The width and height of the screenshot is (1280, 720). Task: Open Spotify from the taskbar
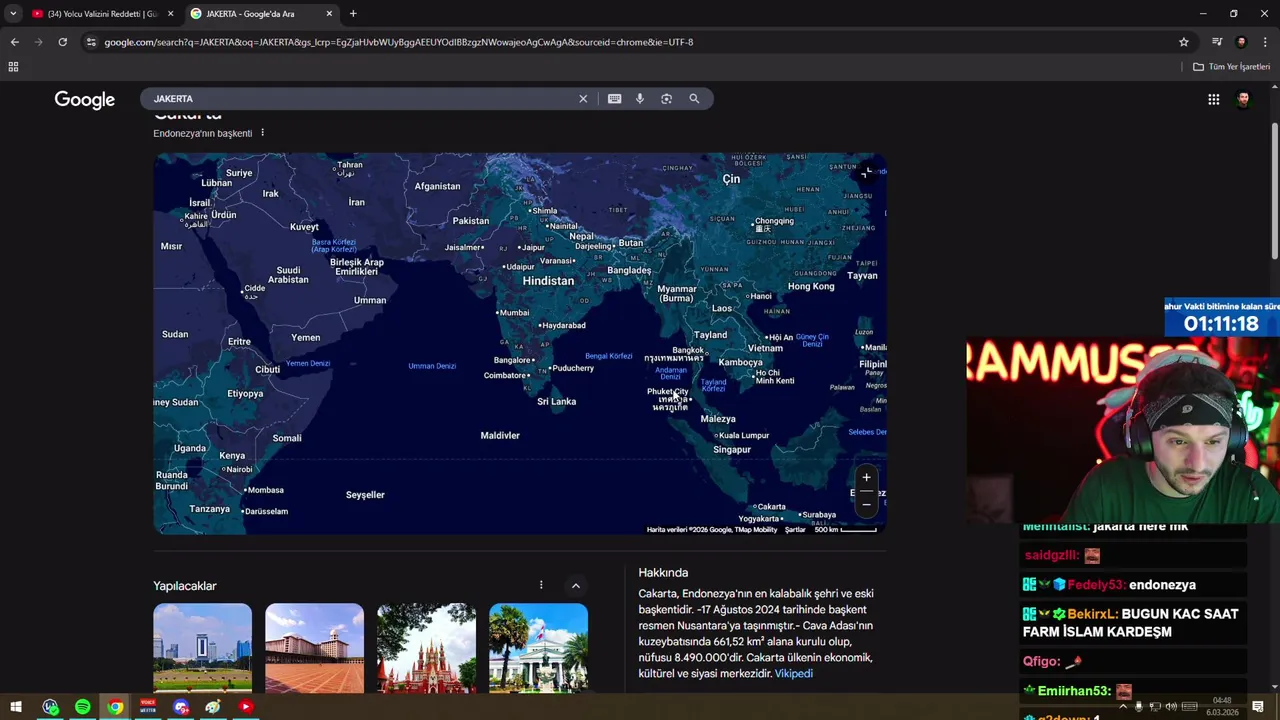click(83, 707)
